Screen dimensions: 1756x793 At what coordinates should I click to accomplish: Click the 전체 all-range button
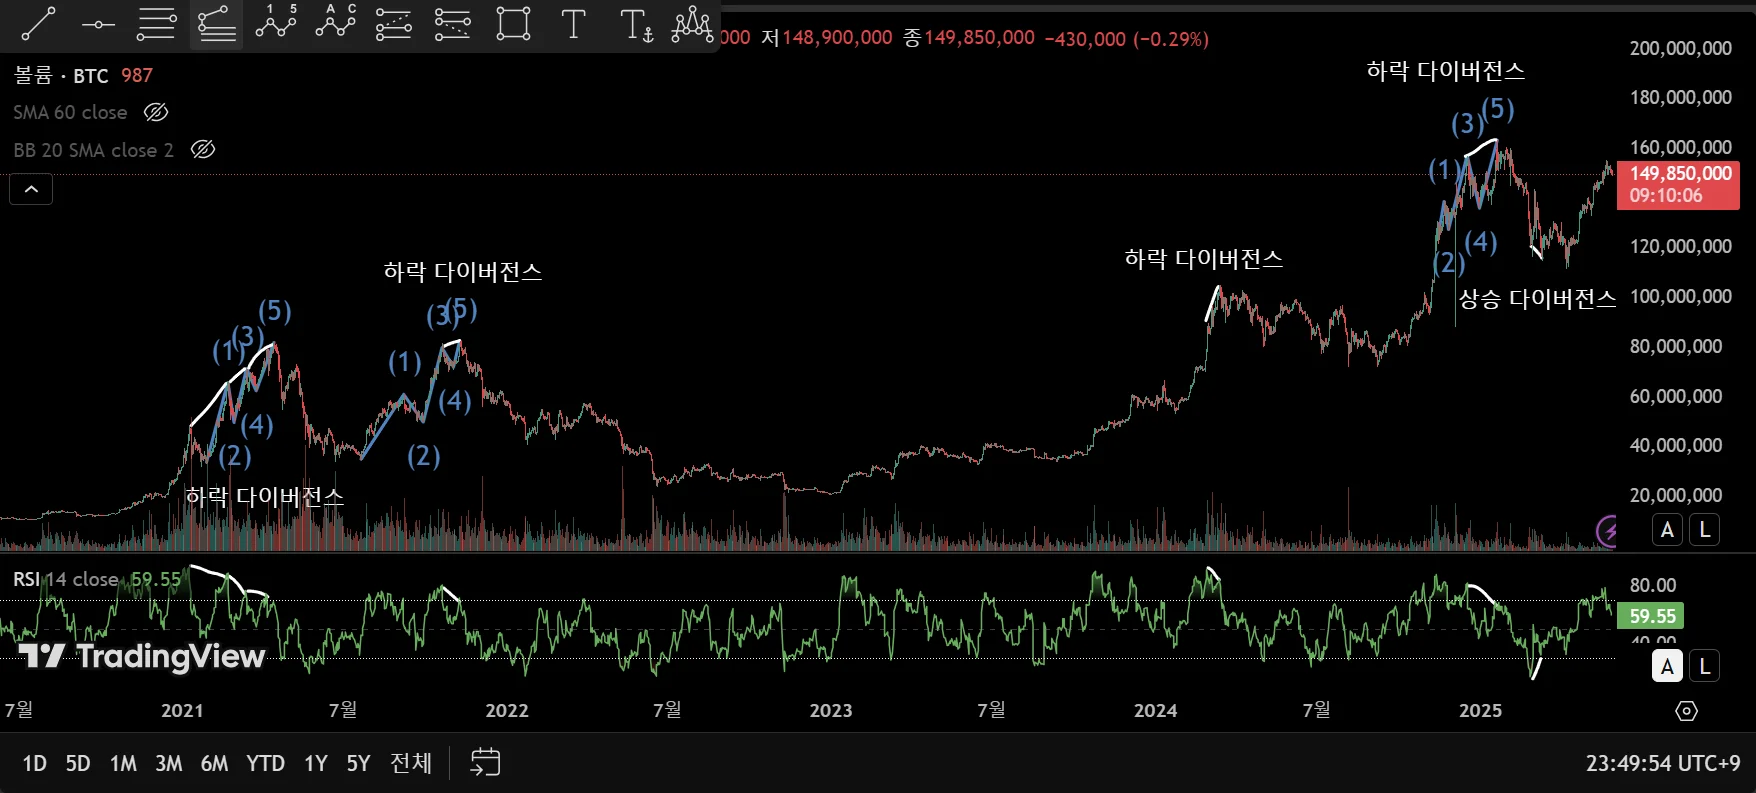coord(411,763)
